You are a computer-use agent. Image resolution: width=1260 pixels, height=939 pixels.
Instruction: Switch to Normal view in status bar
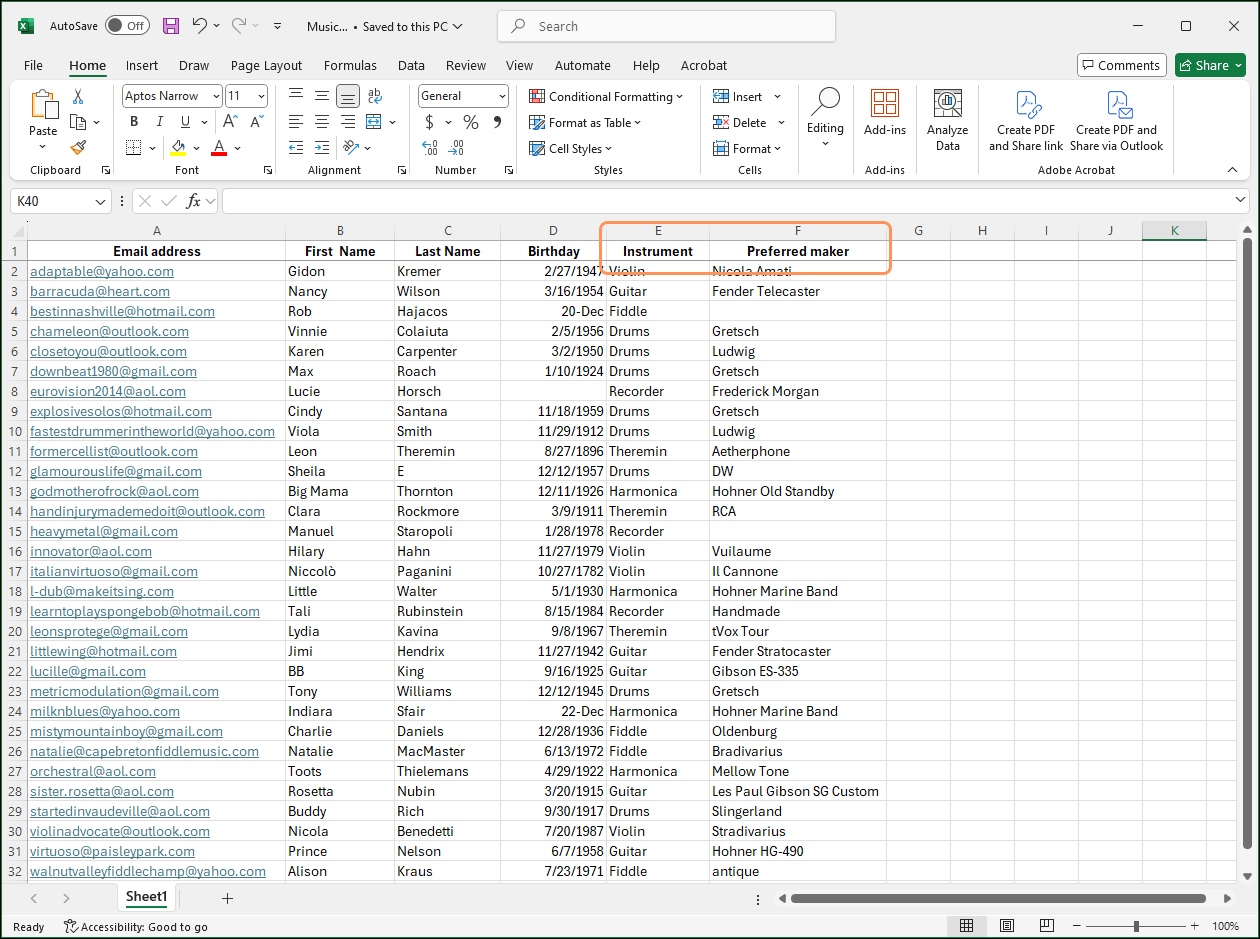tap(967, 926)
